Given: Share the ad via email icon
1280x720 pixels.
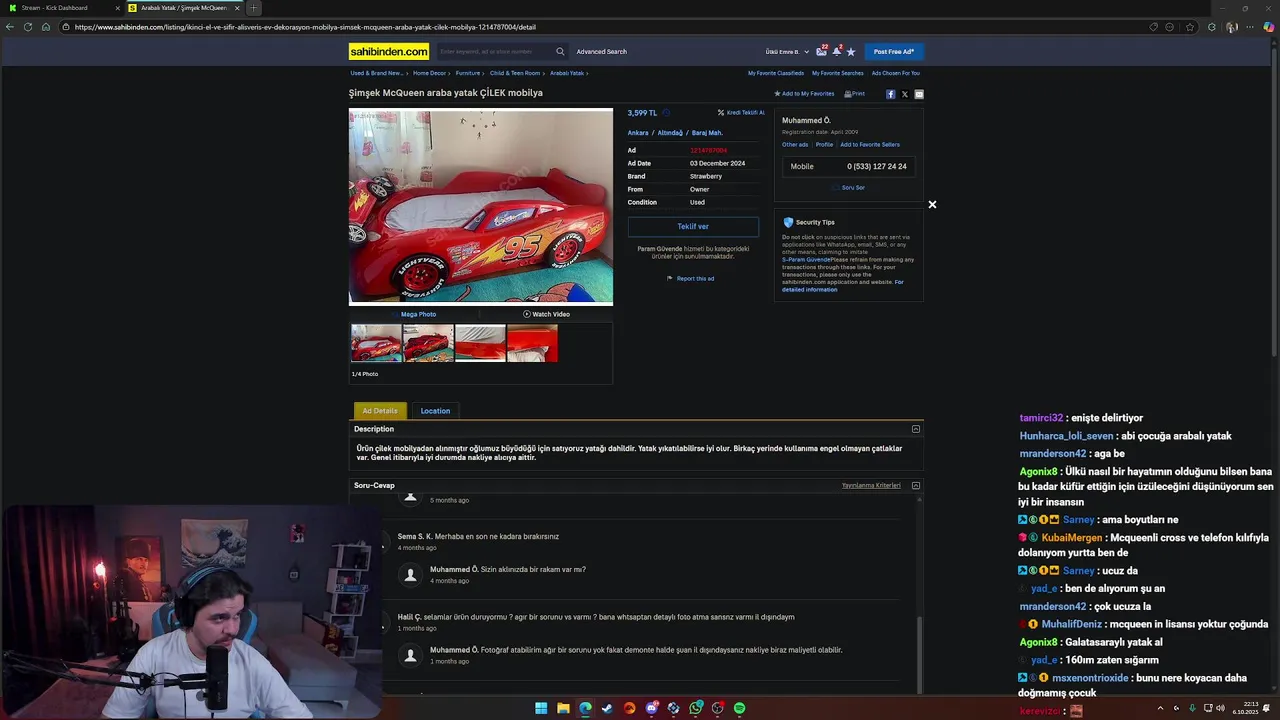Looking at the screenshot, I should (x=919, y=94).
